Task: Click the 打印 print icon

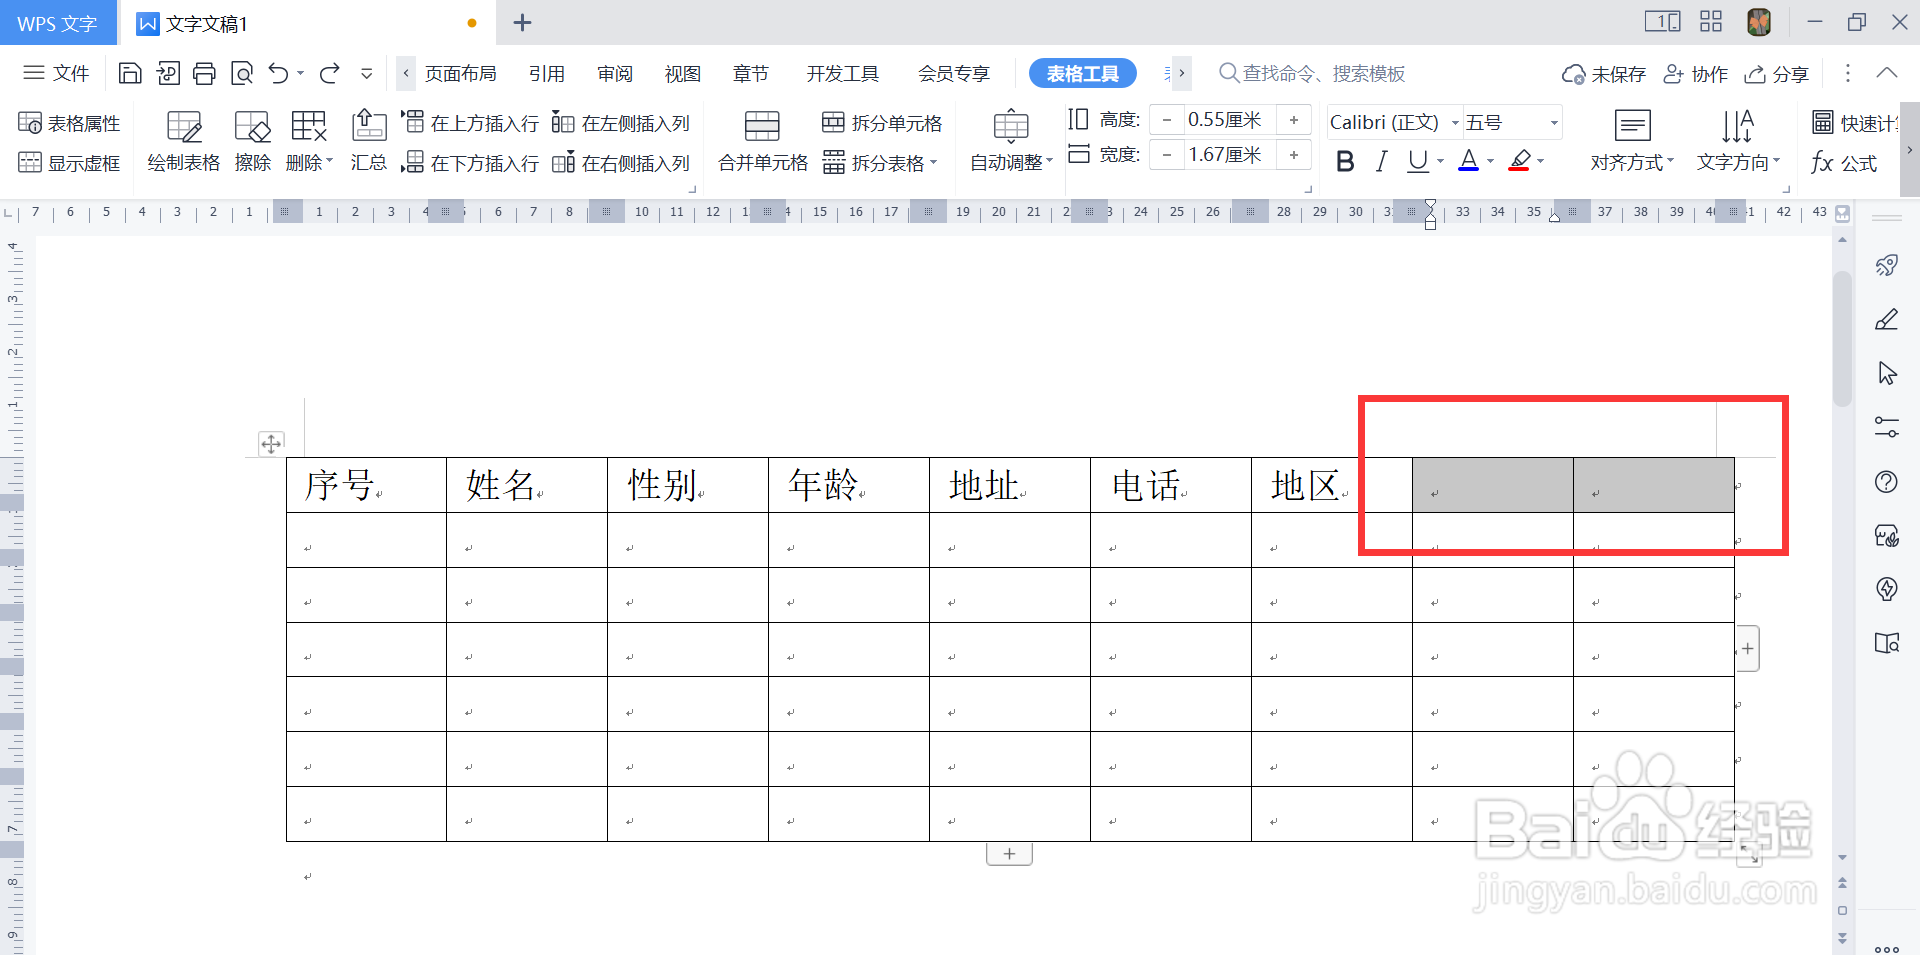Action: click(x=204, y=73)
